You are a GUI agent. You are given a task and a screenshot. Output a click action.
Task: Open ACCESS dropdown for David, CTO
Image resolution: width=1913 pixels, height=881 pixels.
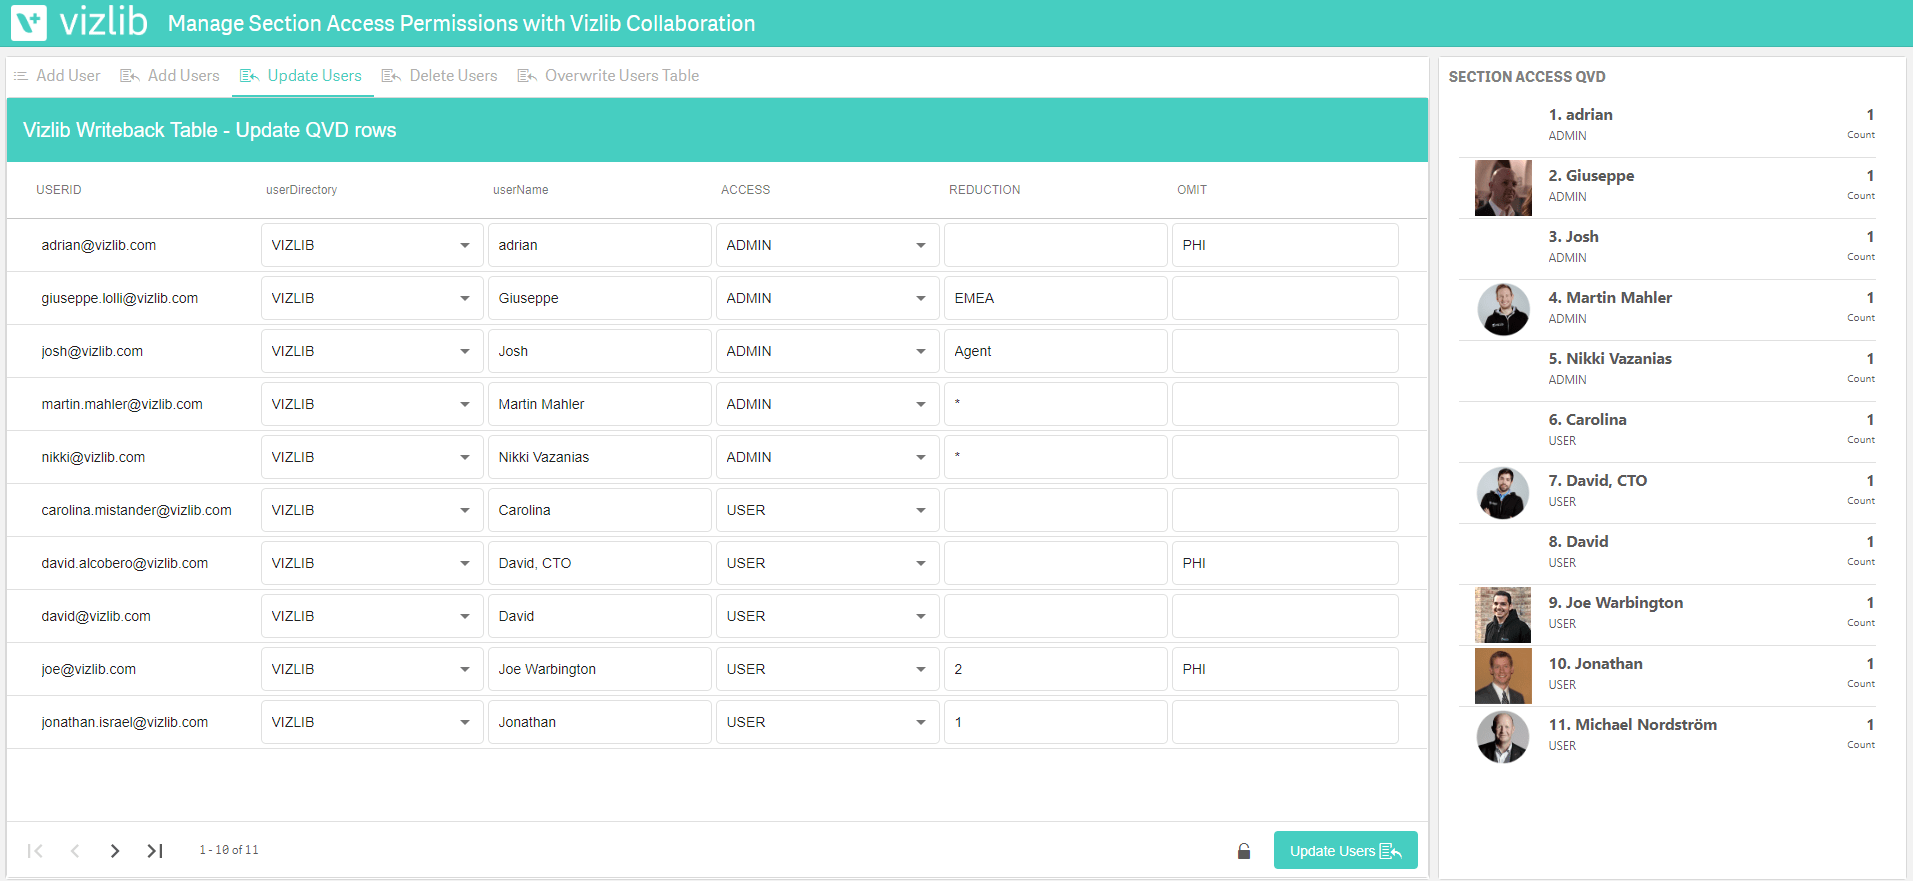827,563
